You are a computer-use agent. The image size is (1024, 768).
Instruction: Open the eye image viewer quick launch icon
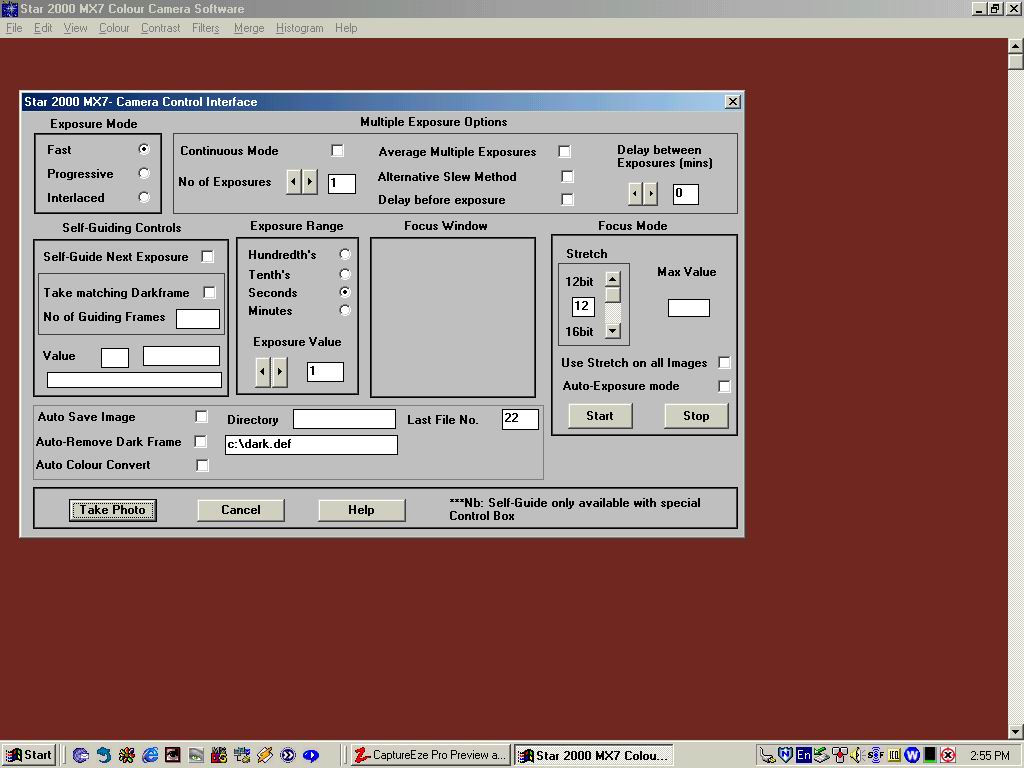pyautogui.click(x=172, y=755)
